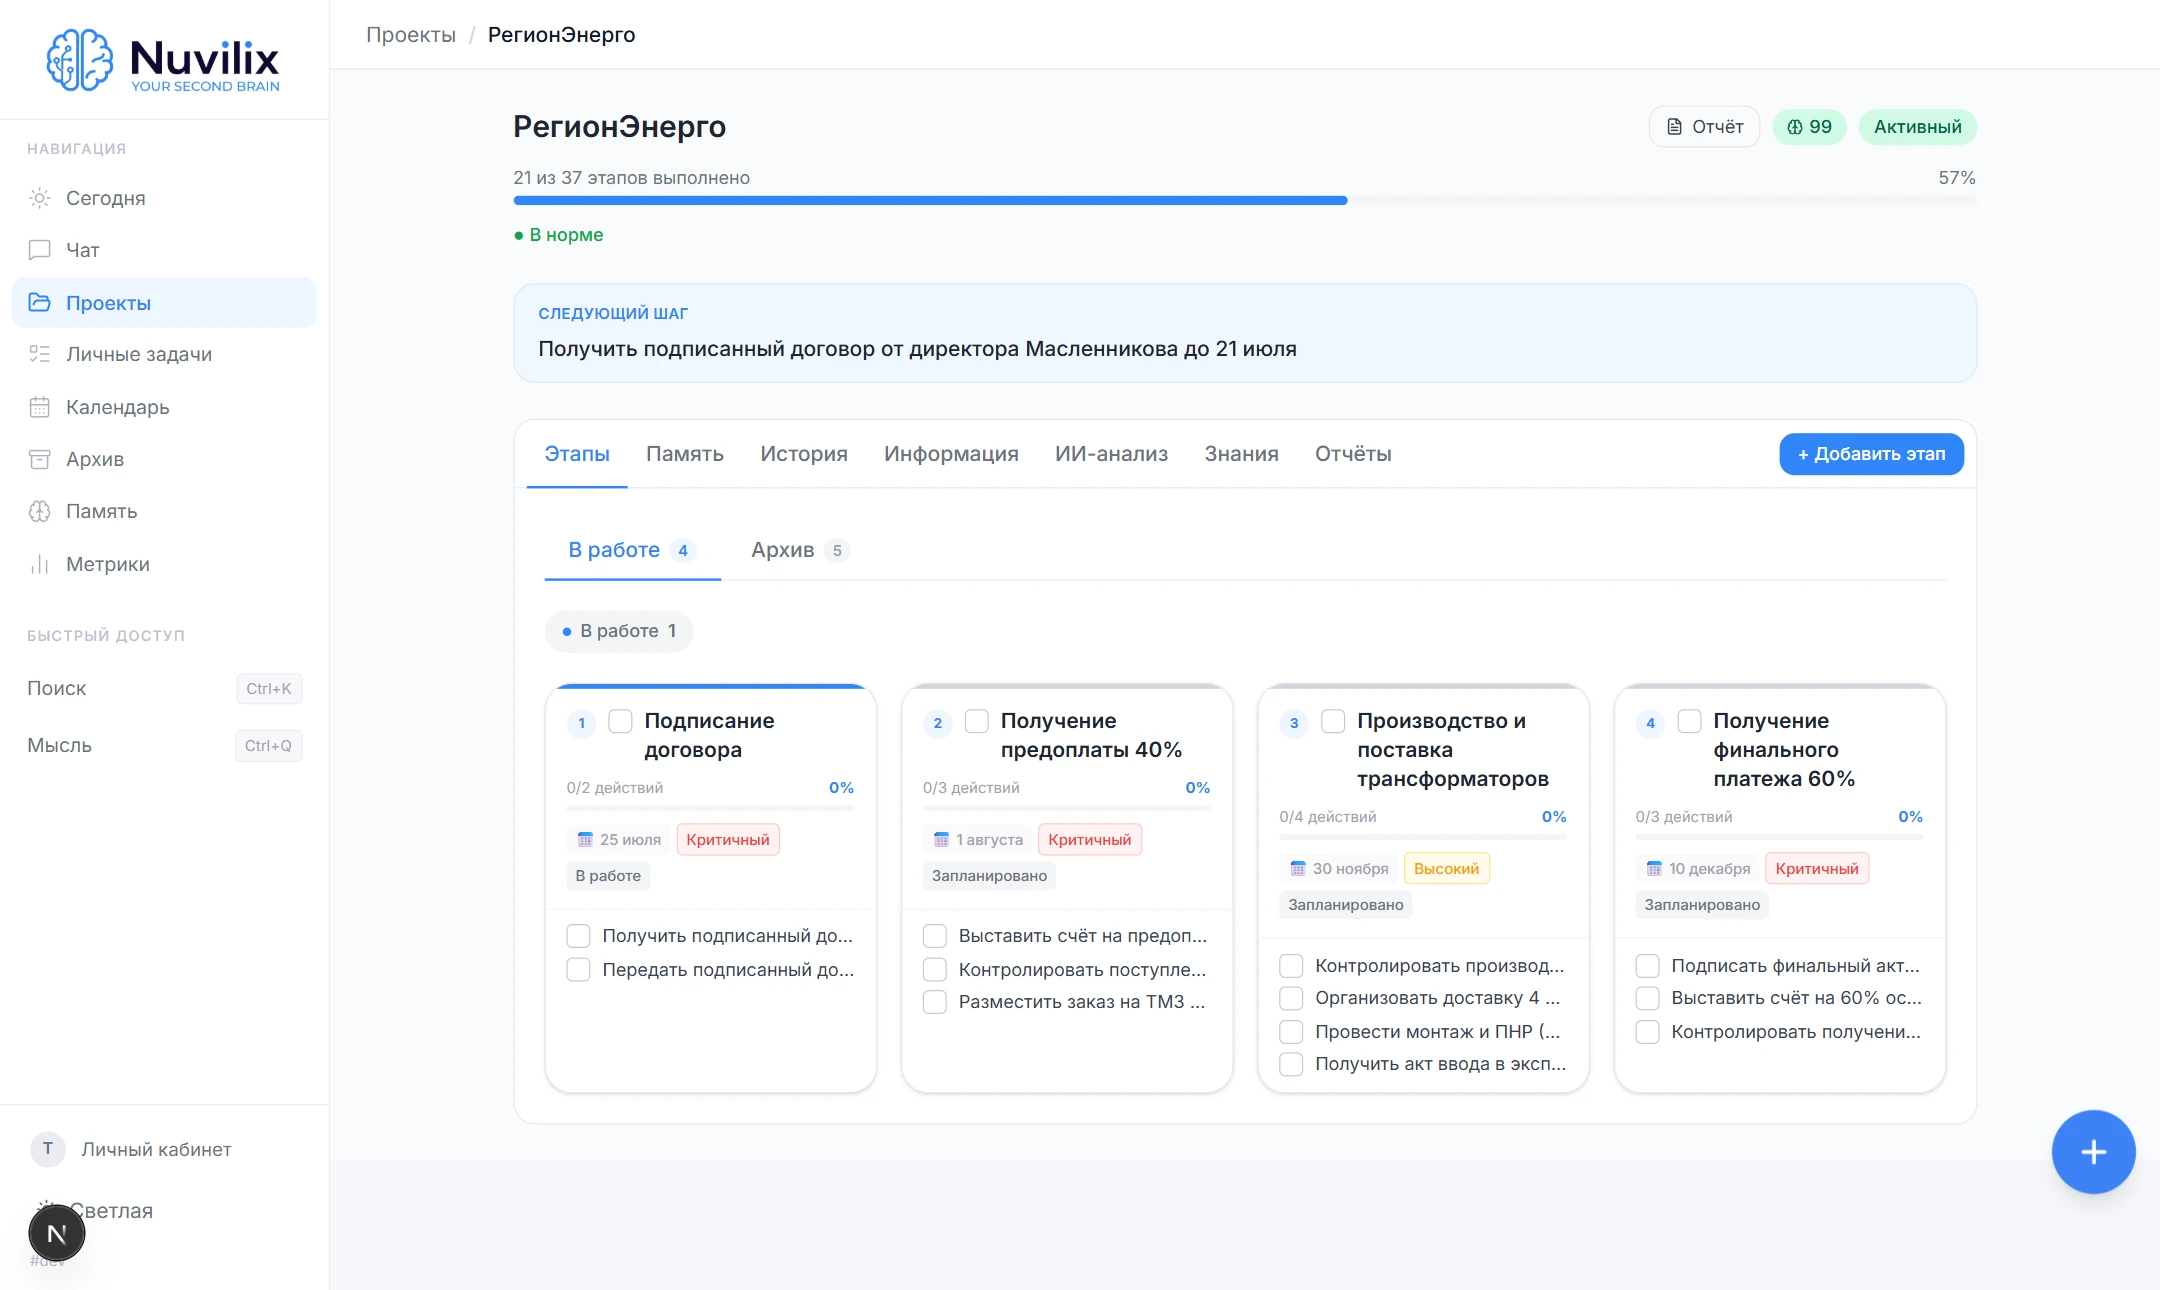Open the Отчёты tab
Viewport: 2160px width, 1290px height.
[x=1353, y=454]
